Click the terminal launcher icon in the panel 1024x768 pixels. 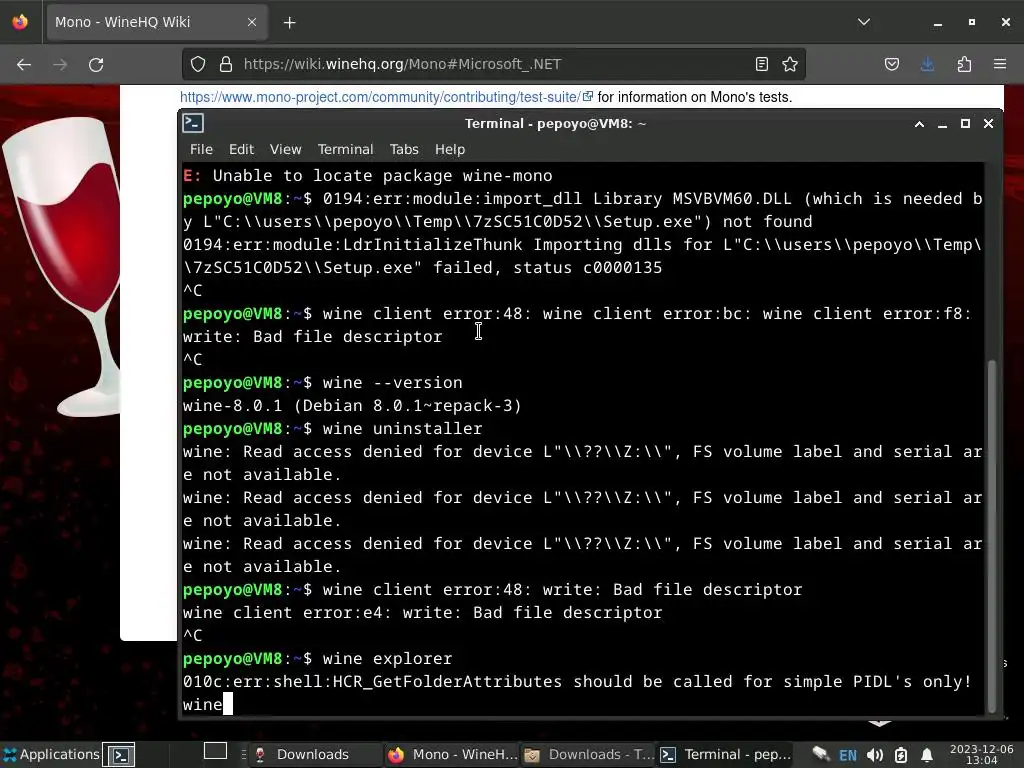[121, 755]
